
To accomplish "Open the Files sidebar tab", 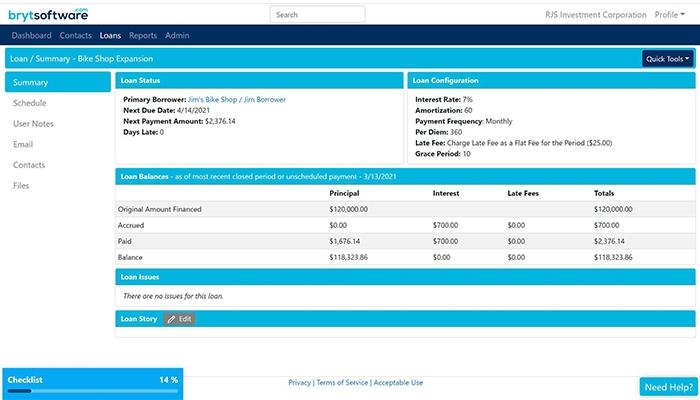I will (x=21, y=186).
